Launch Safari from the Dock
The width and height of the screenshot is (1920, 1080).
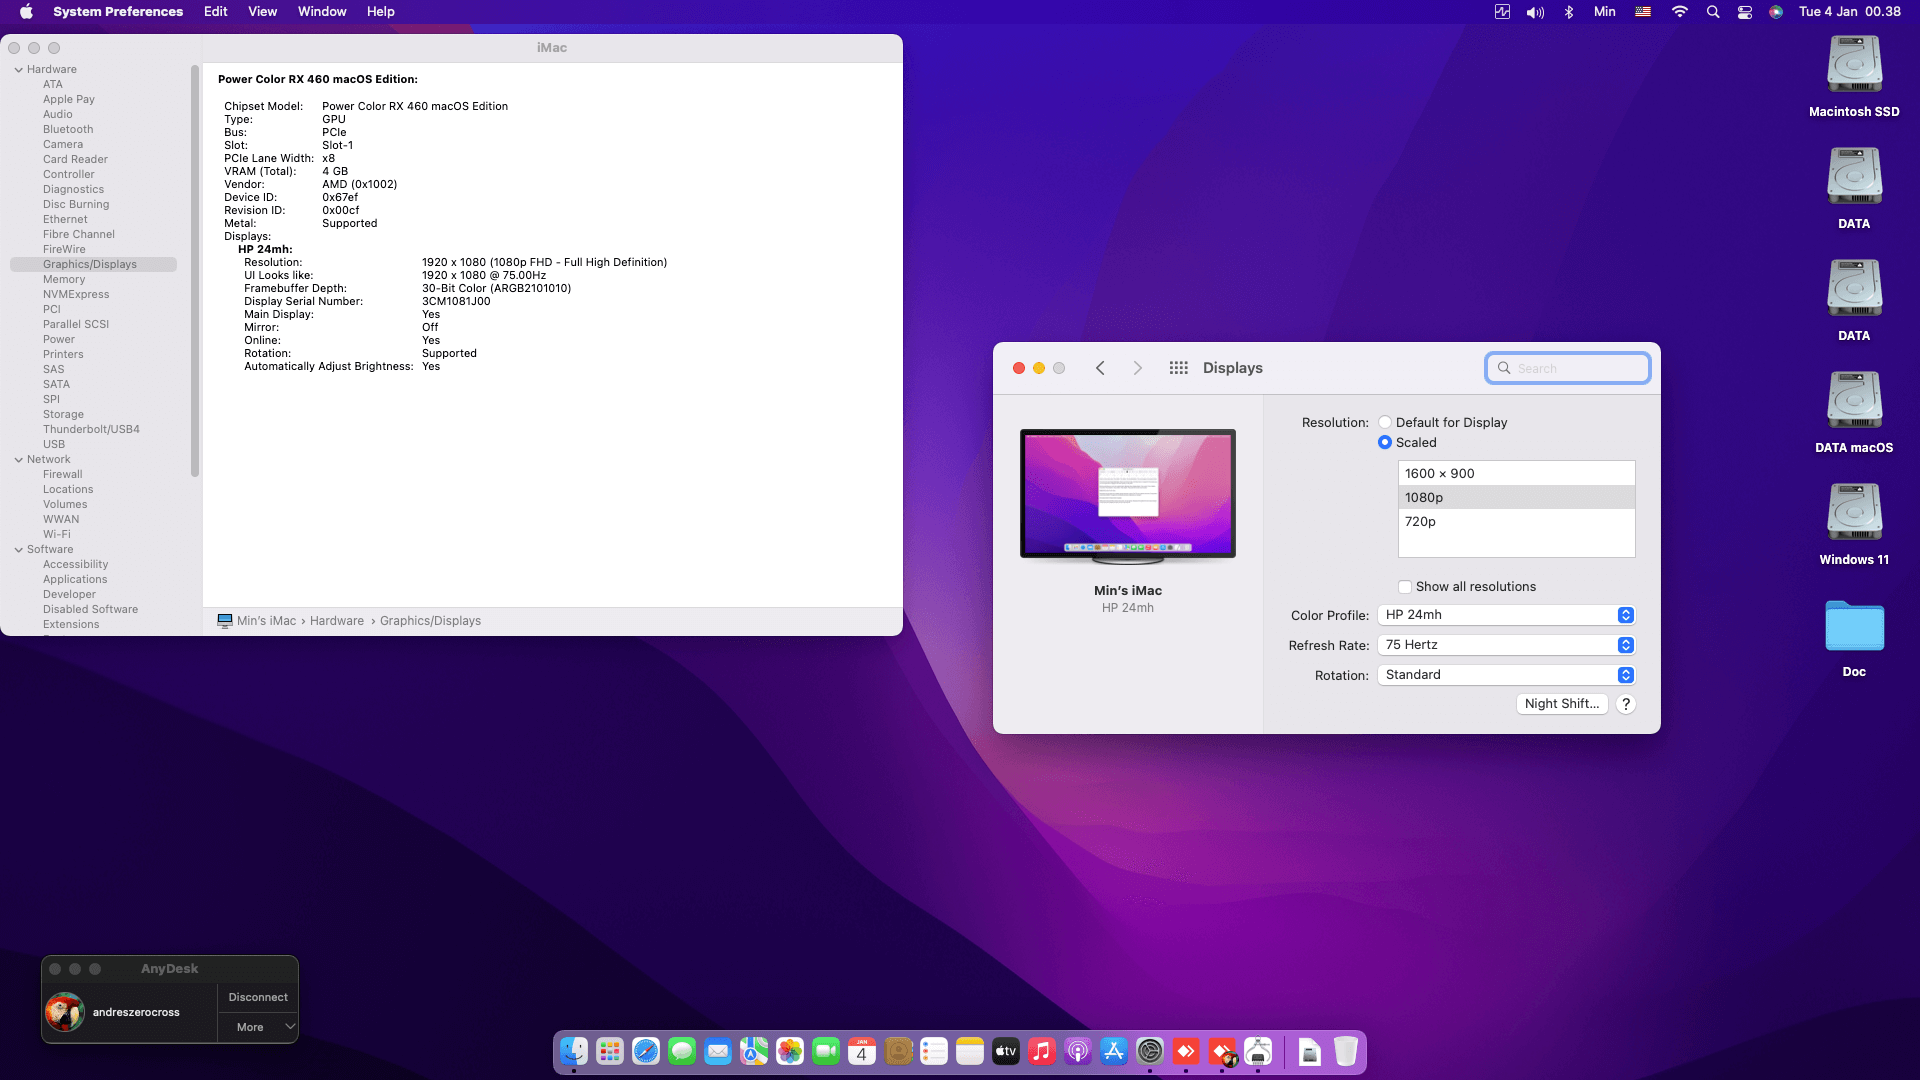pos(646,1051)
